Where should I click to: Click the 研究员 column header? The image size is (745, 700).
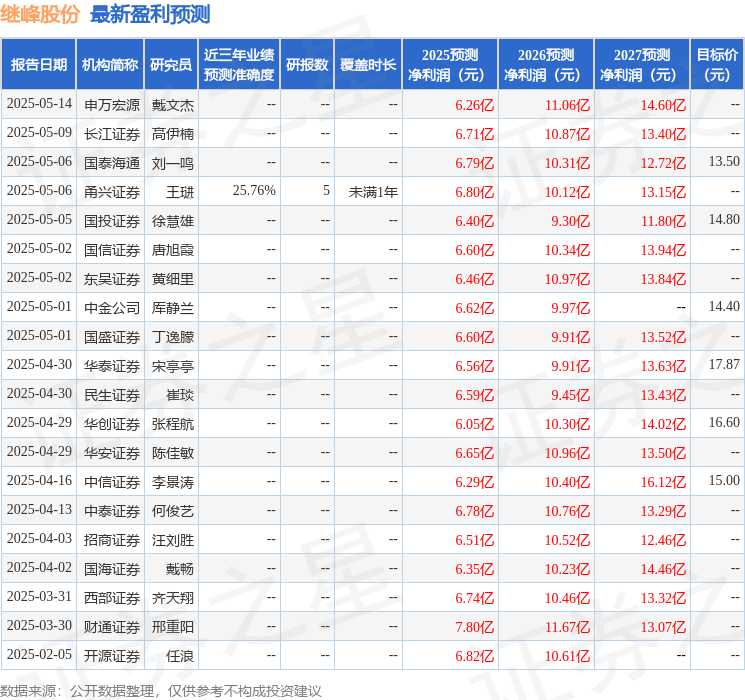click(171, 65)
